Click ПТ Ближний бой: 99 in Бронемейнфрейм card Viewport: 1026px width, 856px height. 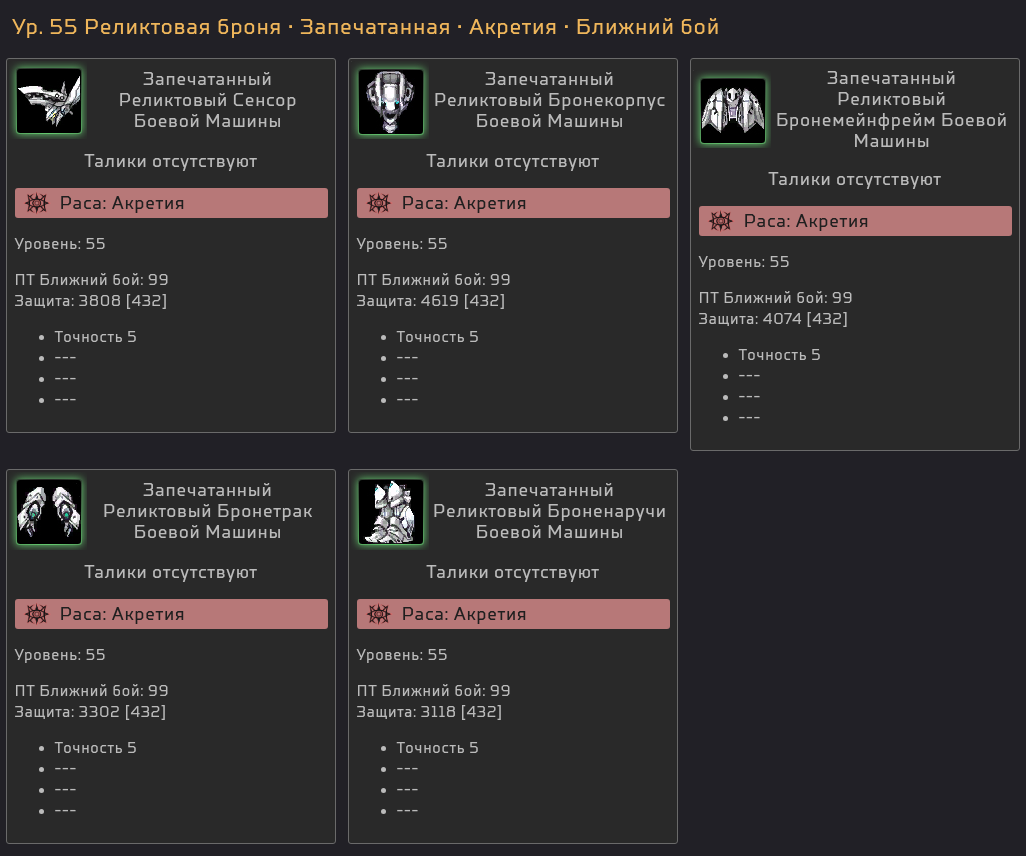(x=775, y=298)
